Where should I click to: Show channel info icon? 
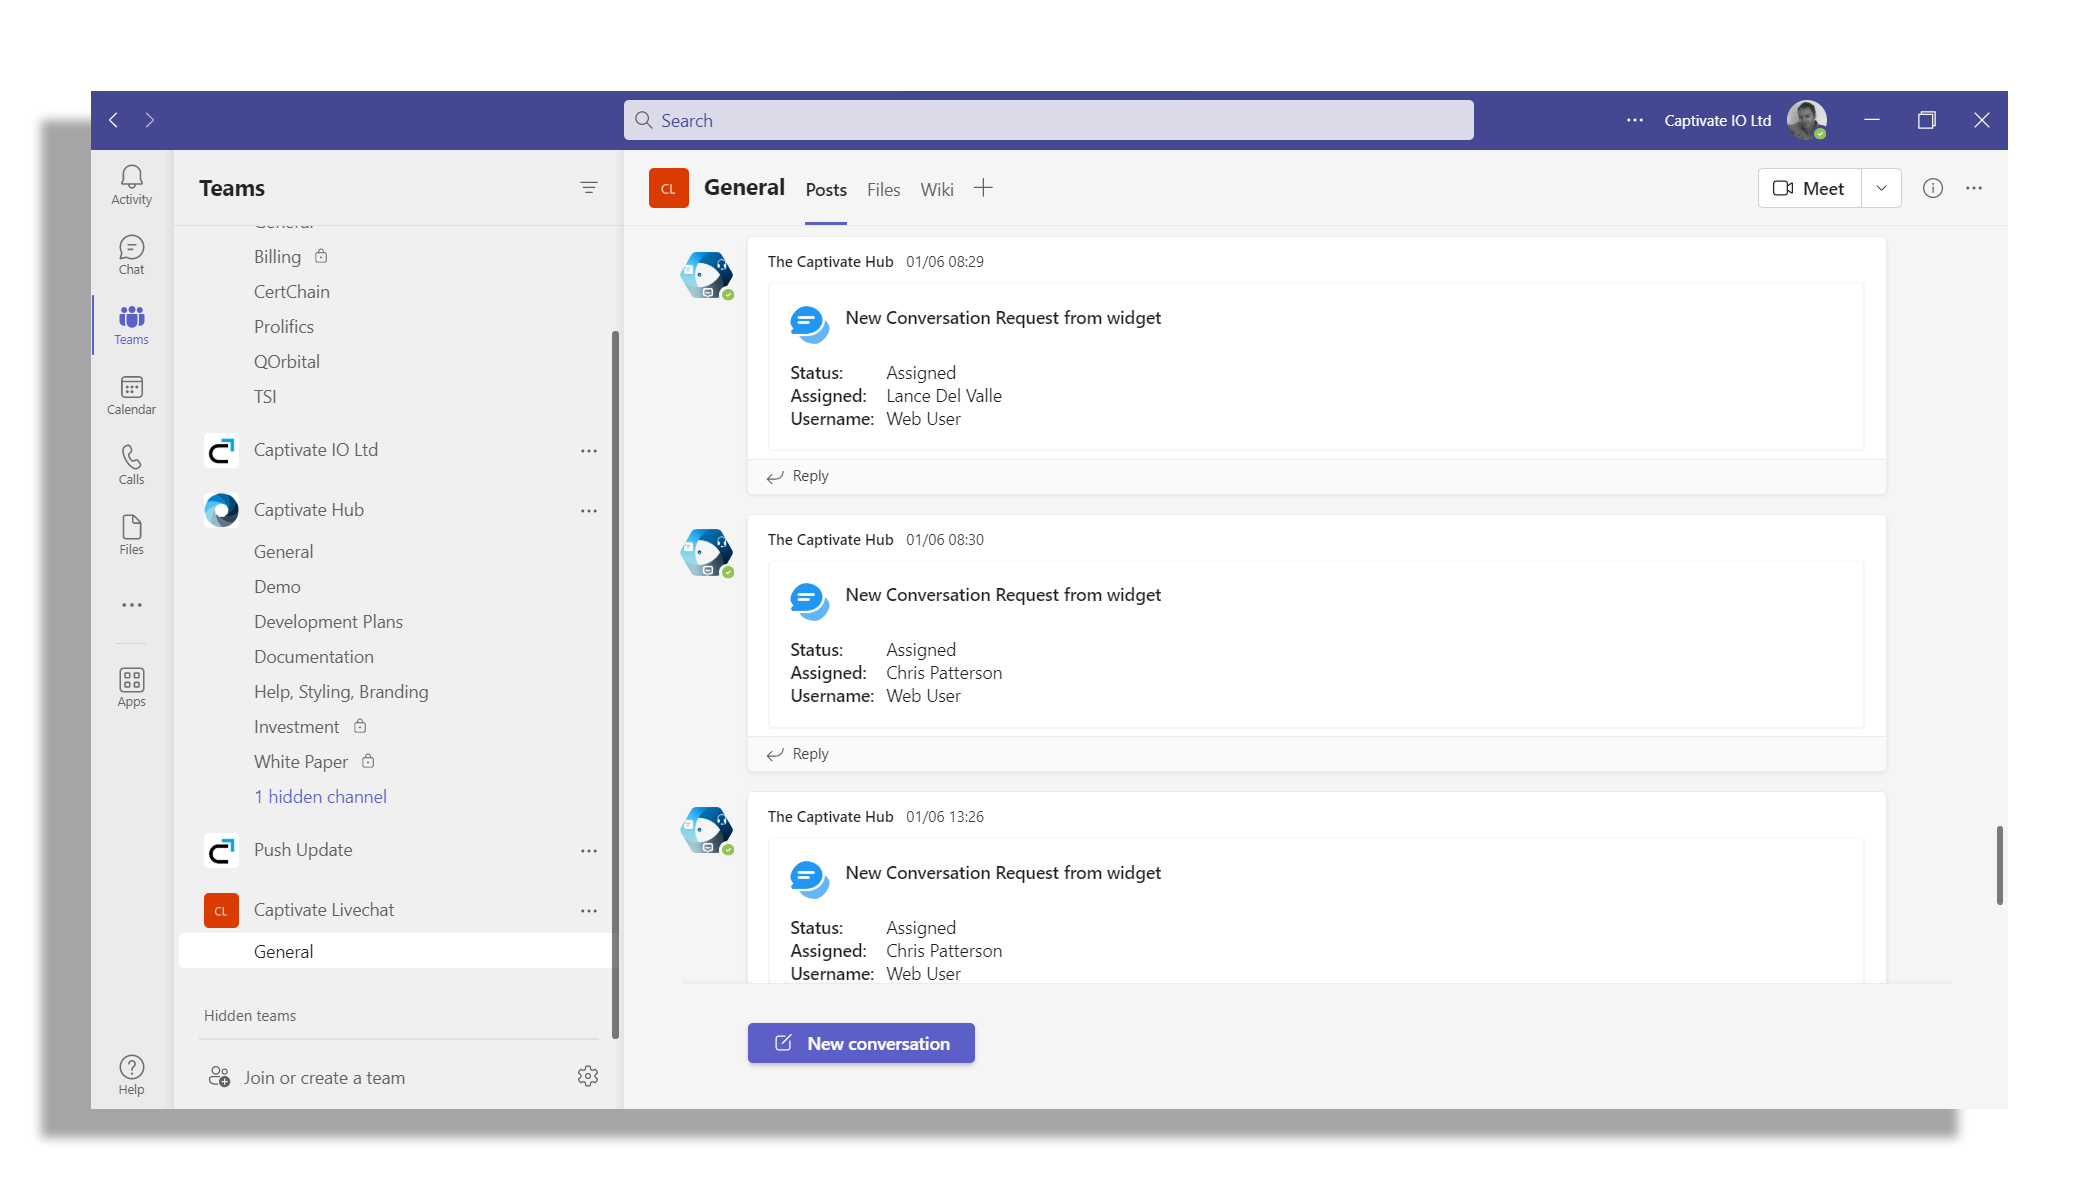pyautogui.click(x=1933, y=188)
